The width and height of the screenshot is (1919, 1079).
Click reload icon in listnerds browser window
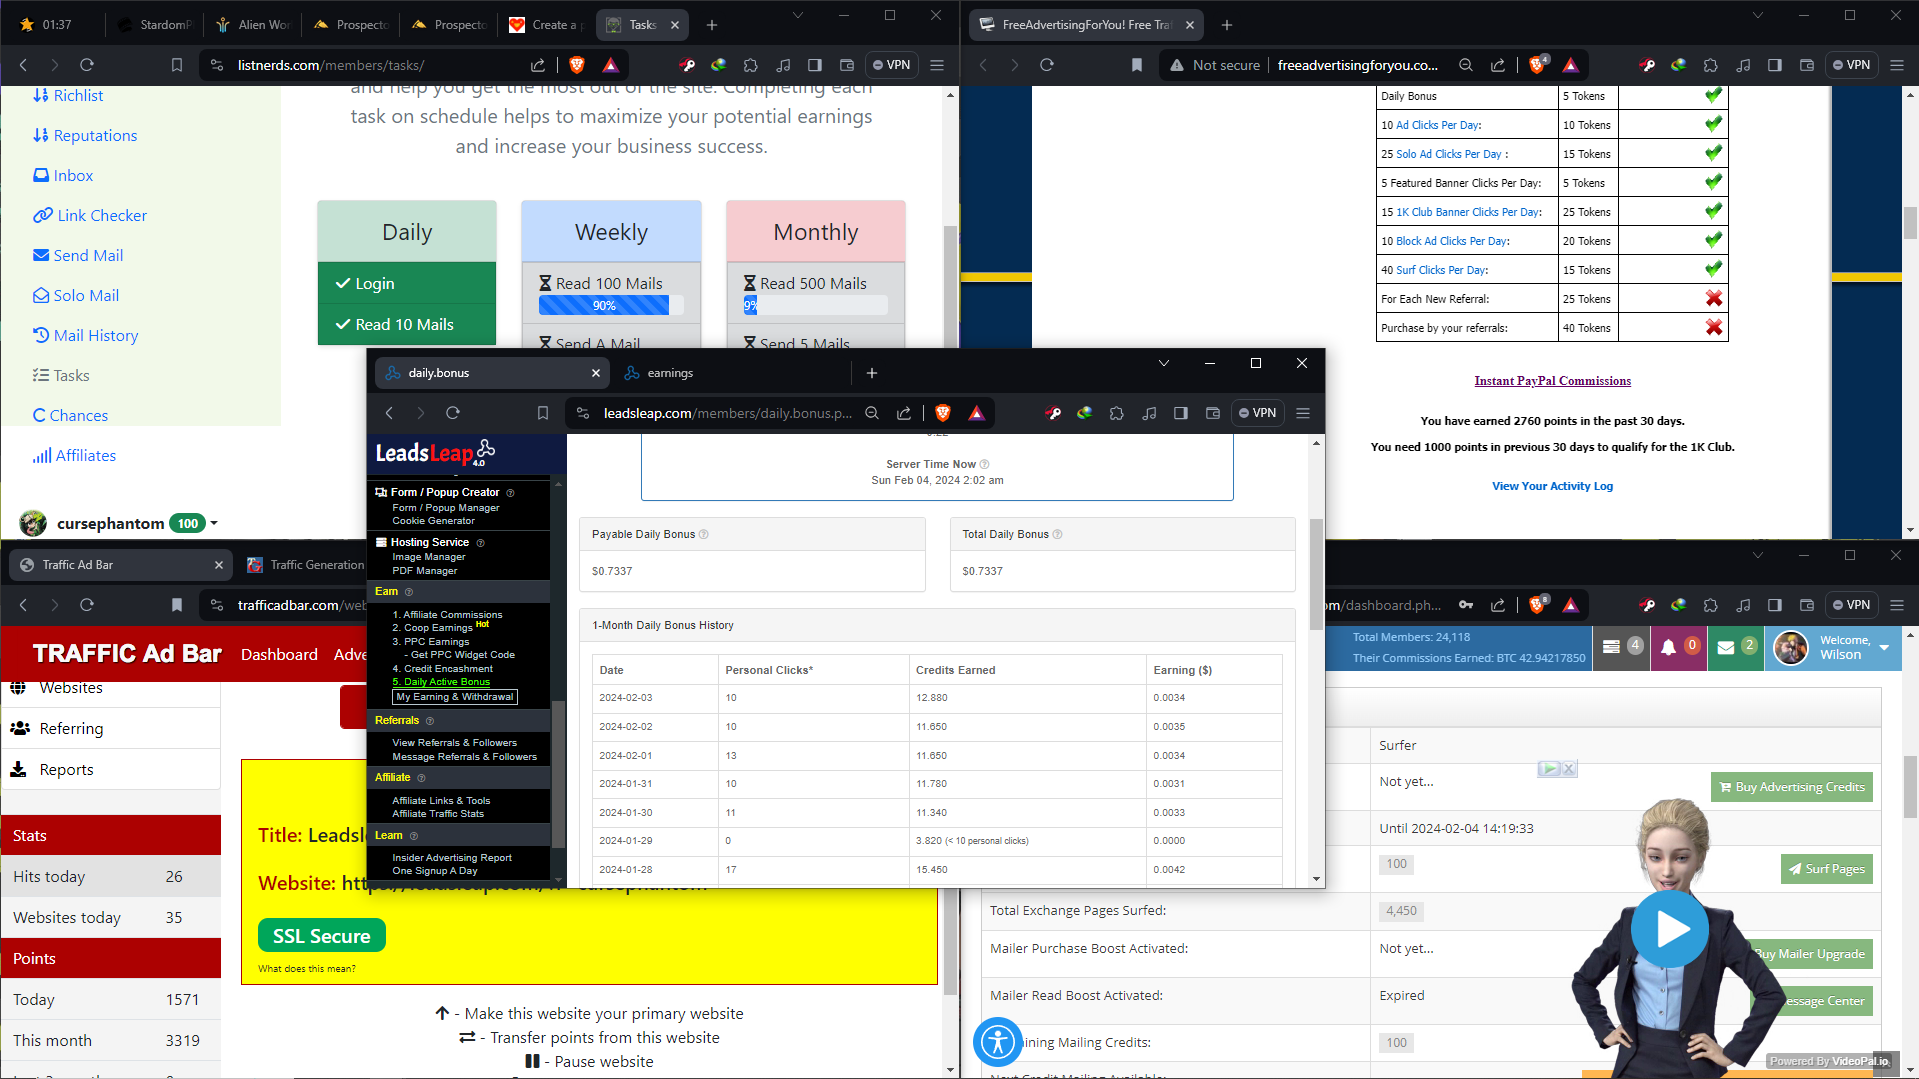pos(87,65)
